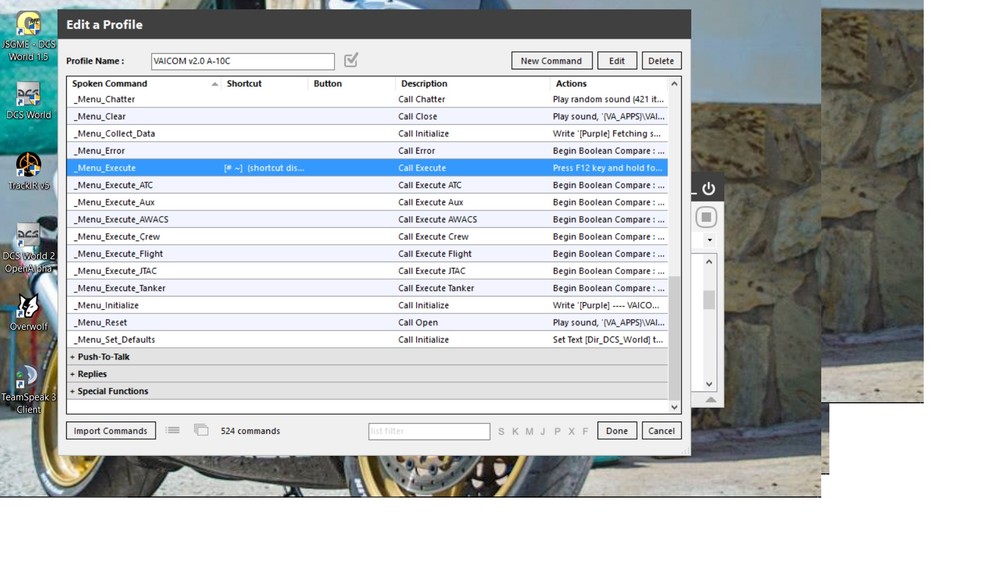
Task: Toggle the list view icon beside Import Commands
Action: point(172,431)
